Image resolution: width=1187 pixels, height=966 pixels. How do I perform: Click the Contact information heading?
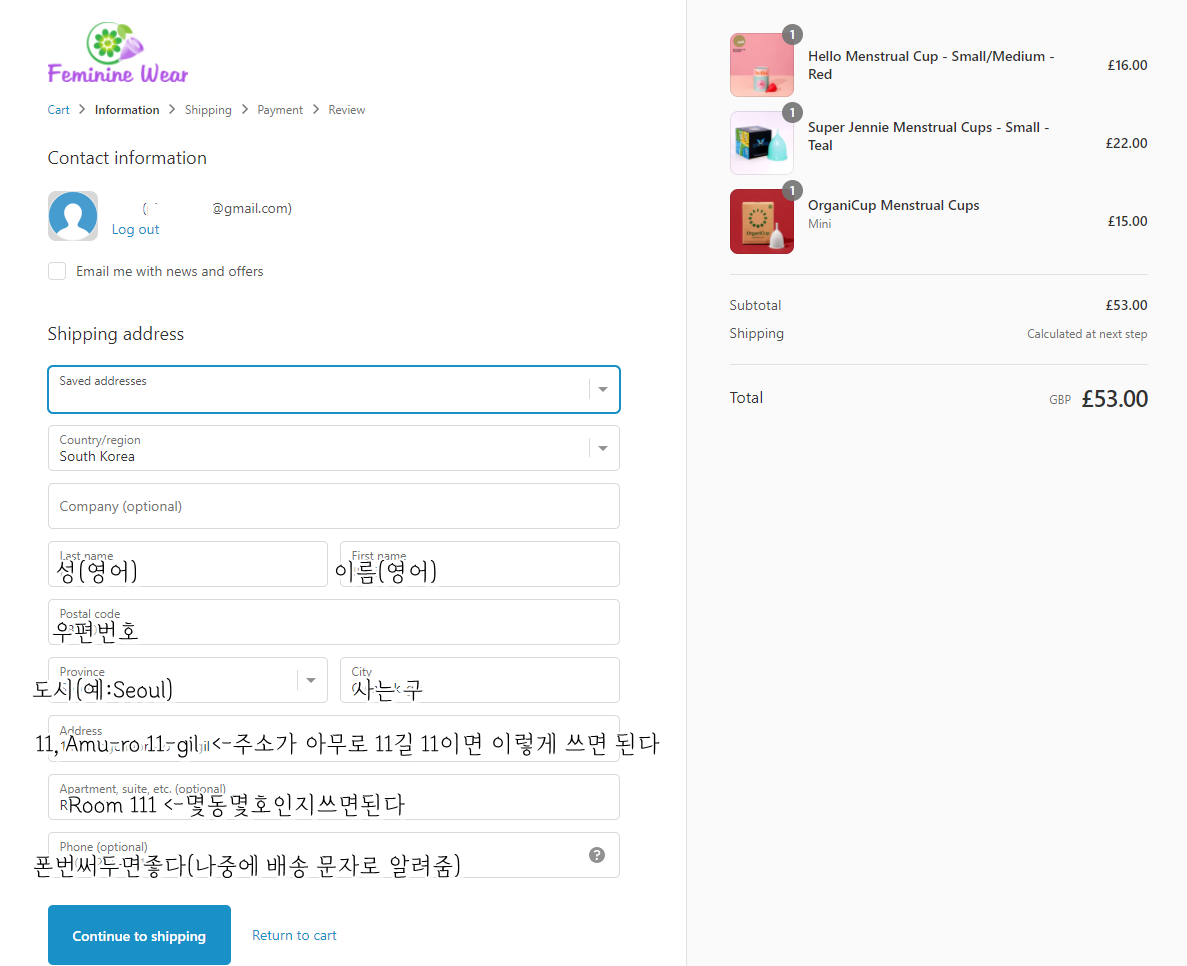pos(127,157)
